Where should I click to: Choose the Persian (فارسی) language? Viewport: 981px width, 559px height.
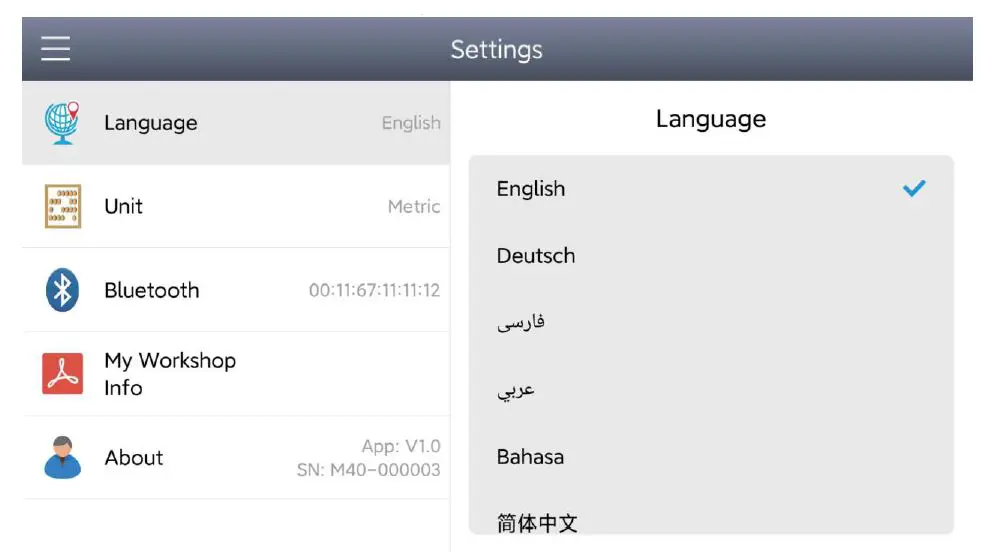[521, 323]
